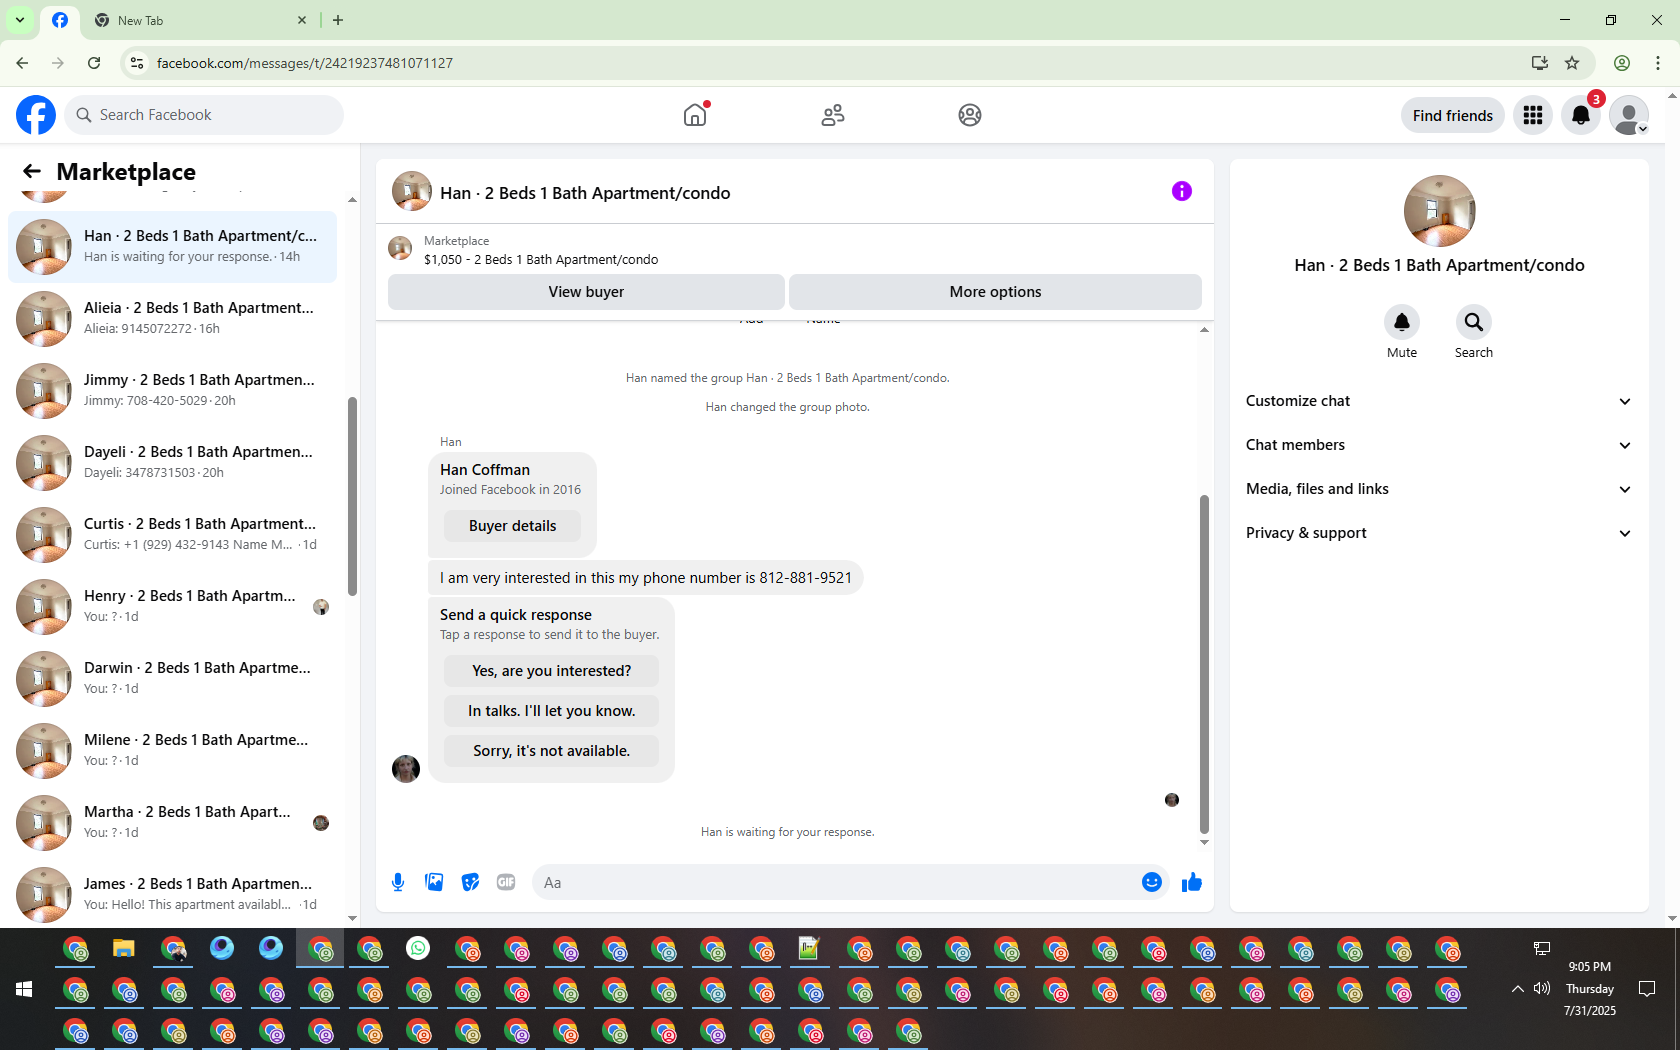1680x1050 pixels.
Task: Open Buyer details for Han Coffman
Action: [x=512, y=526]
